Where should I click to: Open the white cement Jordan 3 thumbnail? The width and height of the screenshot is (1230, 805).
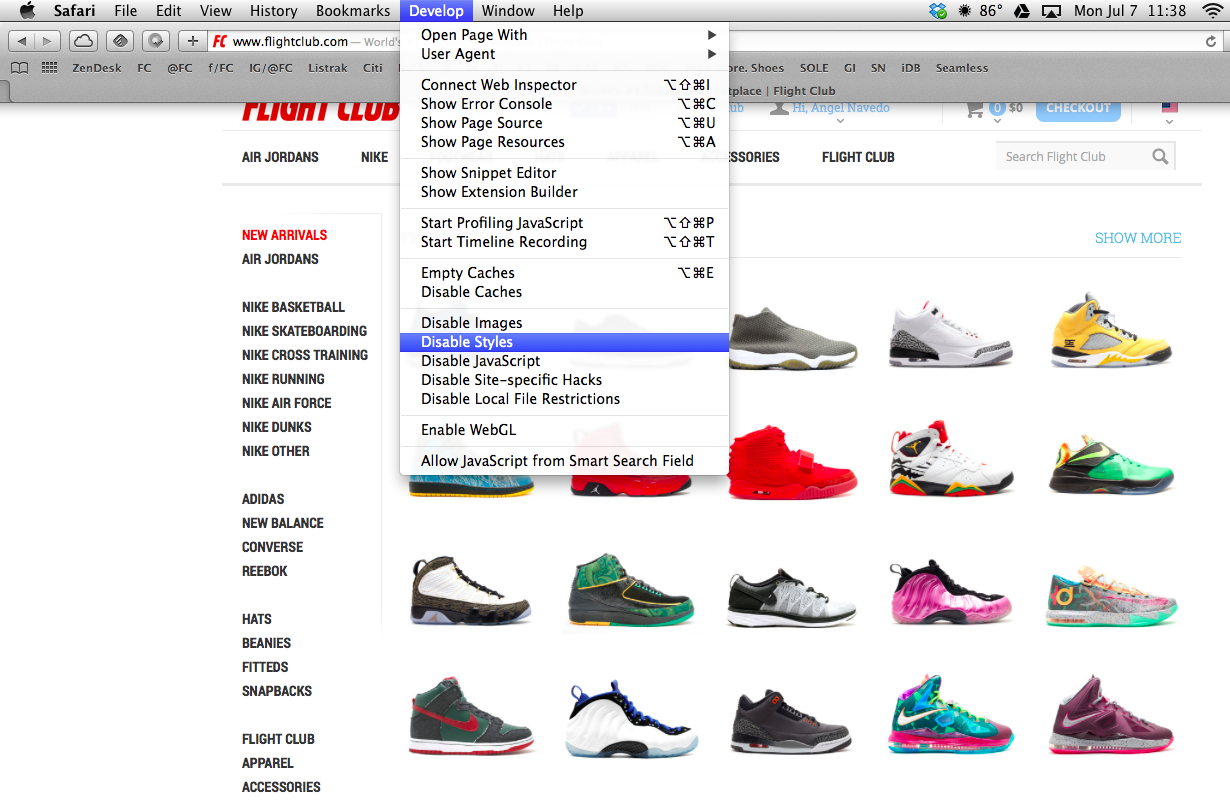click(951, 334)
